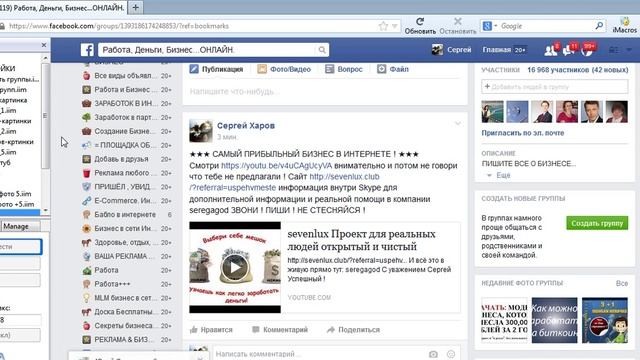
Task: Click the browser Остановить stop icon
Action: click(x=458, y=21)
